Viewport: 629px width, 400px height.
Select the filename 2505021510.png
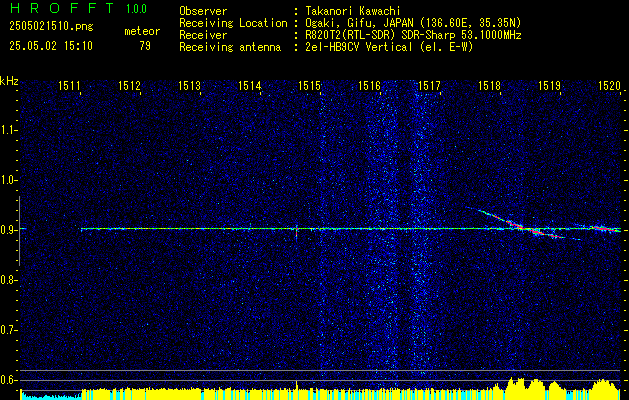point(51,27)
